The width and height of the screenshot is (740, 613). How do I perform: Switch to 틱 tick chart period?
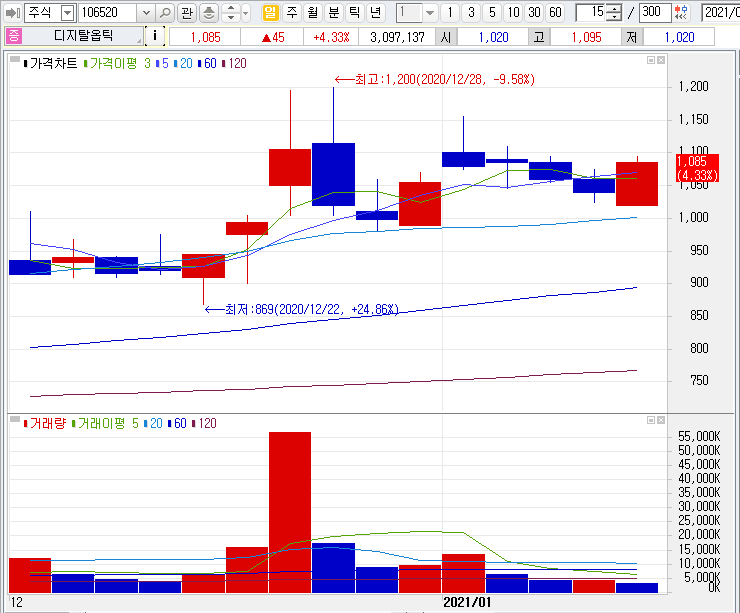pos(354,12)
